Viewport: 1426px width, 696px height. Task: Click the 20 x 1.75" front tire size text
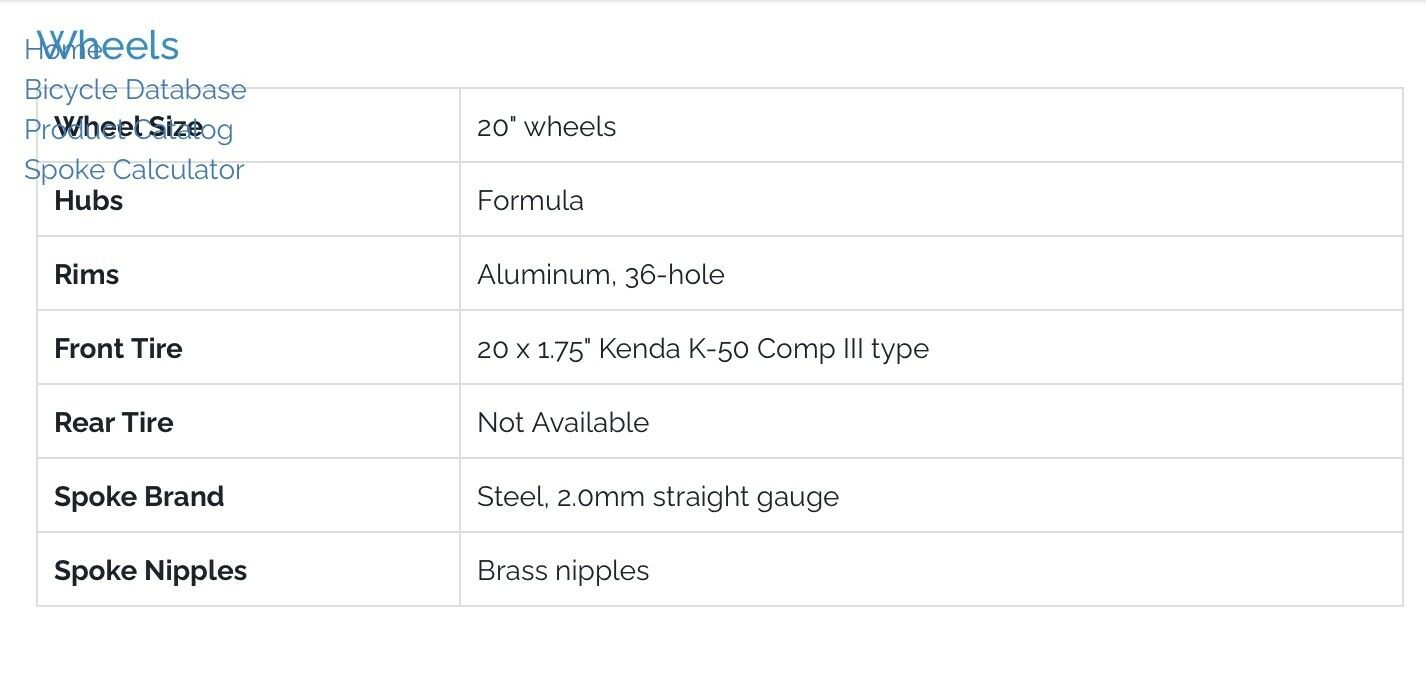click(531, 349)
